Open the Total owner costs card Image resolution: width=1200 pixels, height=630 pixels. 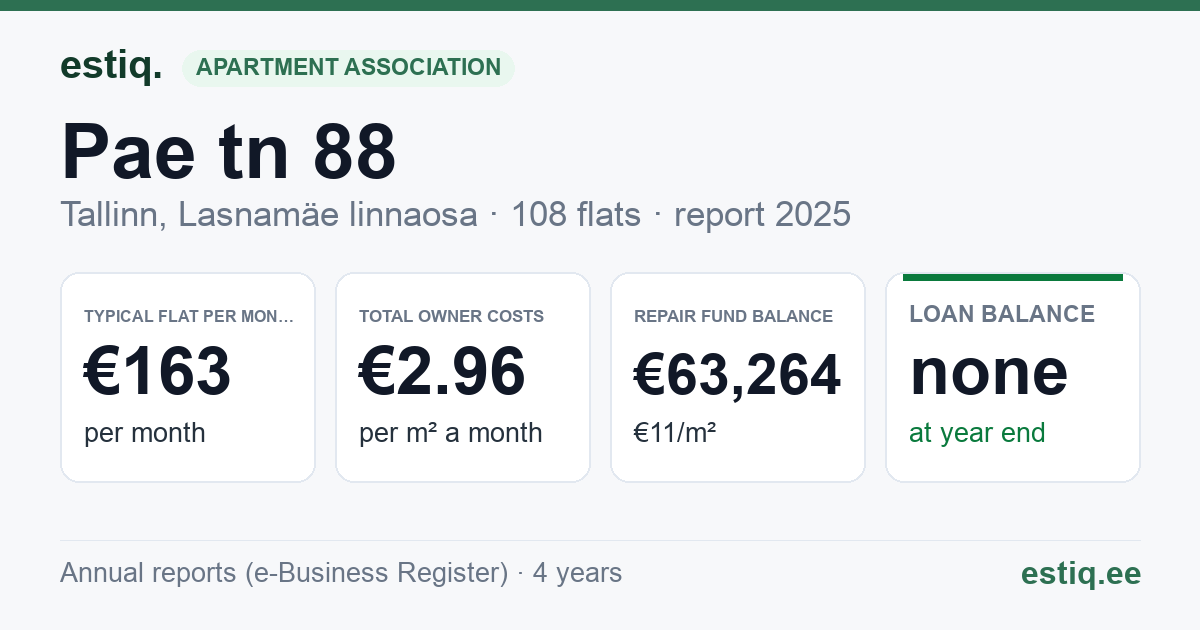[463, 377]
